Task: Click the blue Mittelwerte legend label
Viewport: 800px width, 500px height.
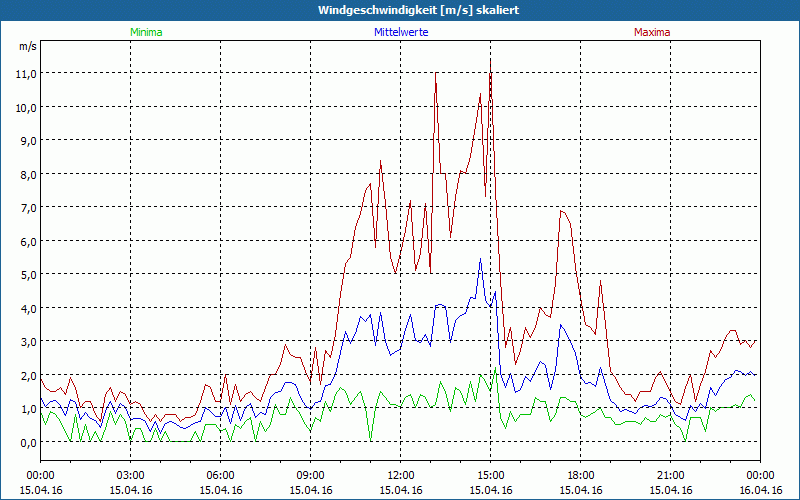Action: (400, 32)
